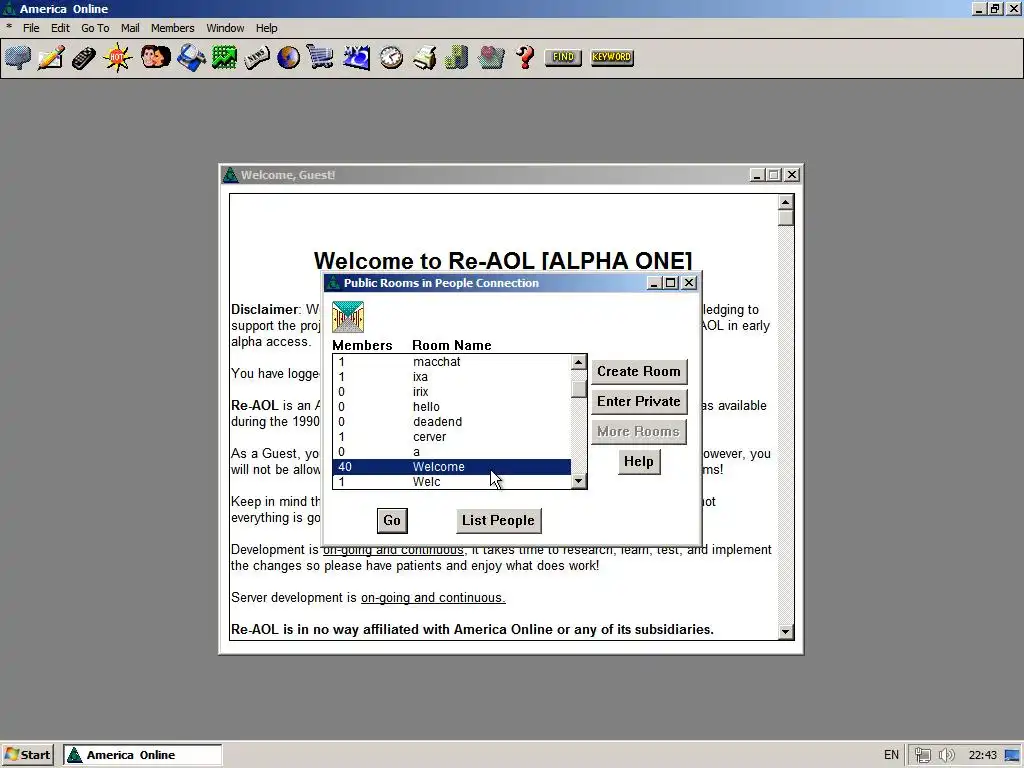Select the Welc room row
This screenshot has height=768, width=1024.
click(452, 481)
